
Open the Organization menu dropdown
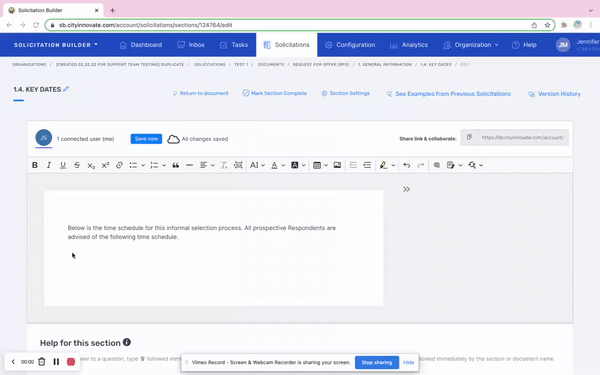[x=471, y=45]
